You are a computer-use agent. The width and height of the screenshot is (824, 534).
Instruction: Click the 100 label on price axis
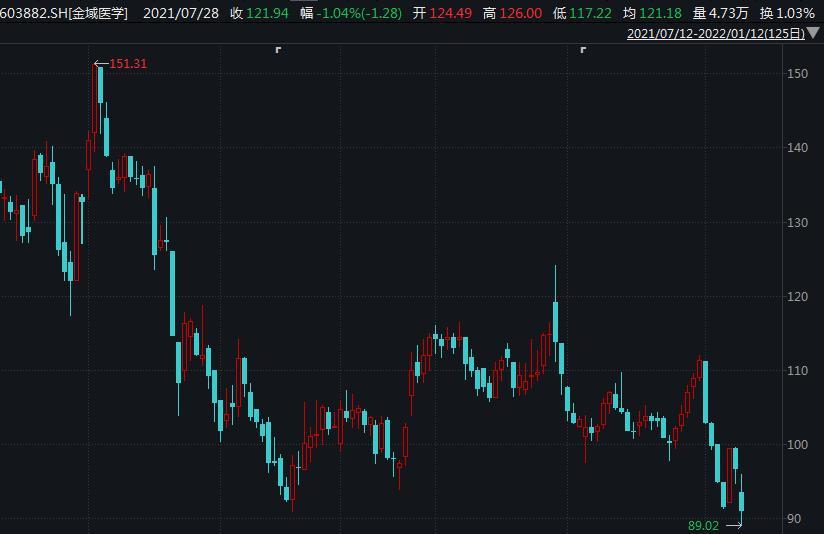coord(797,444)
